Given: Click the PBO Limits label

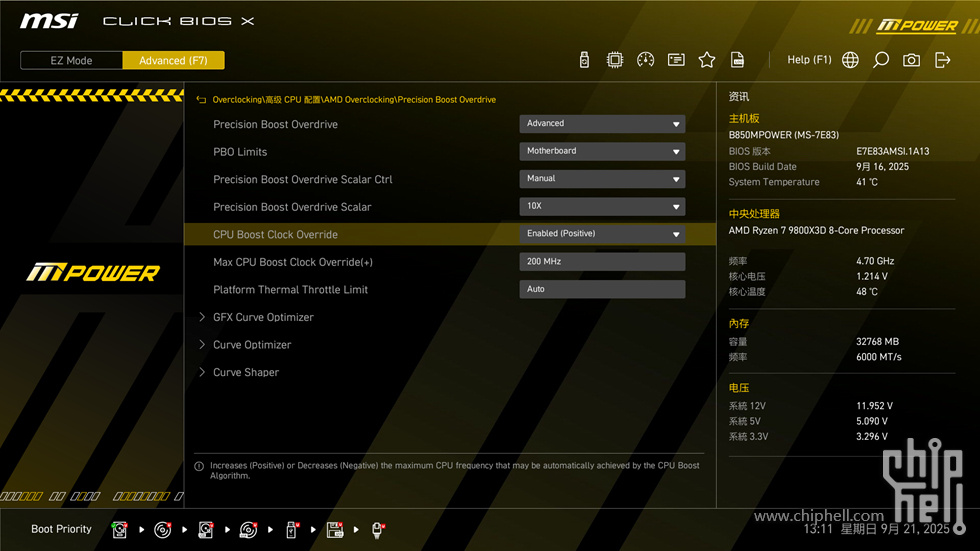Looking at the screenshot, I should pyautogui.click(x=240, y=152).
